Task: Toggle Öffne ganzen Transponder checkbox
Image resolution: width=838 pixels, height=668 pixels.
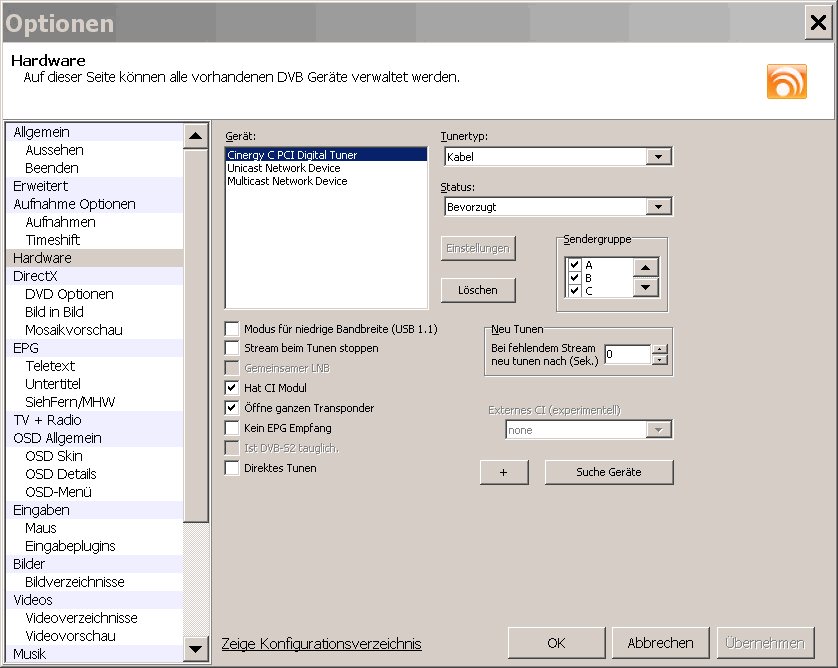Action: [232, 408]
